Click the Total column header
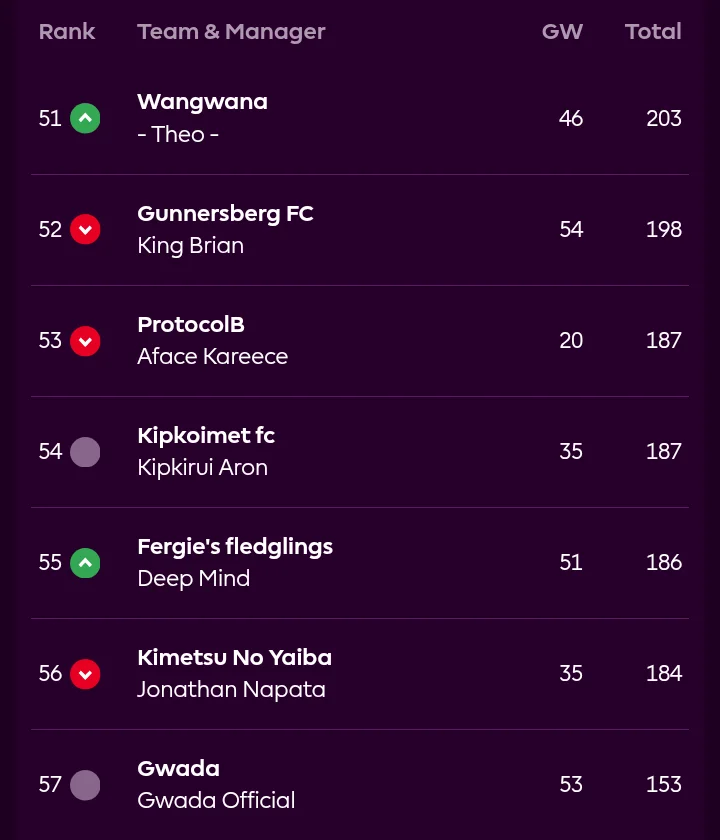720x840 pixels. pyautogui.click(x=653, y=32)
